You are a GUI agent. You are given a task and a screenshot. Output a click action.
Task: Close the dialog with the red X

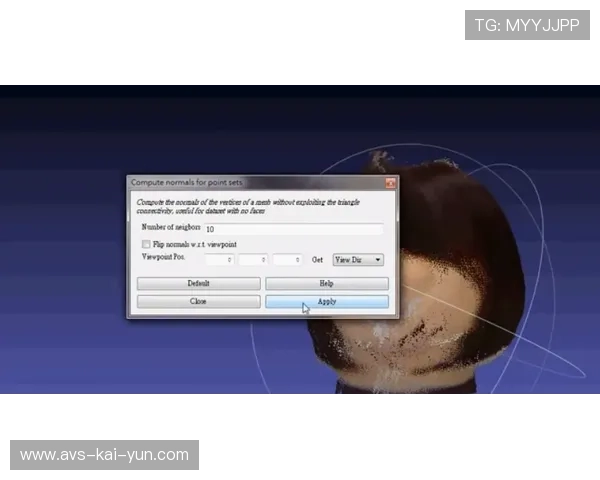tap(390, 183)
